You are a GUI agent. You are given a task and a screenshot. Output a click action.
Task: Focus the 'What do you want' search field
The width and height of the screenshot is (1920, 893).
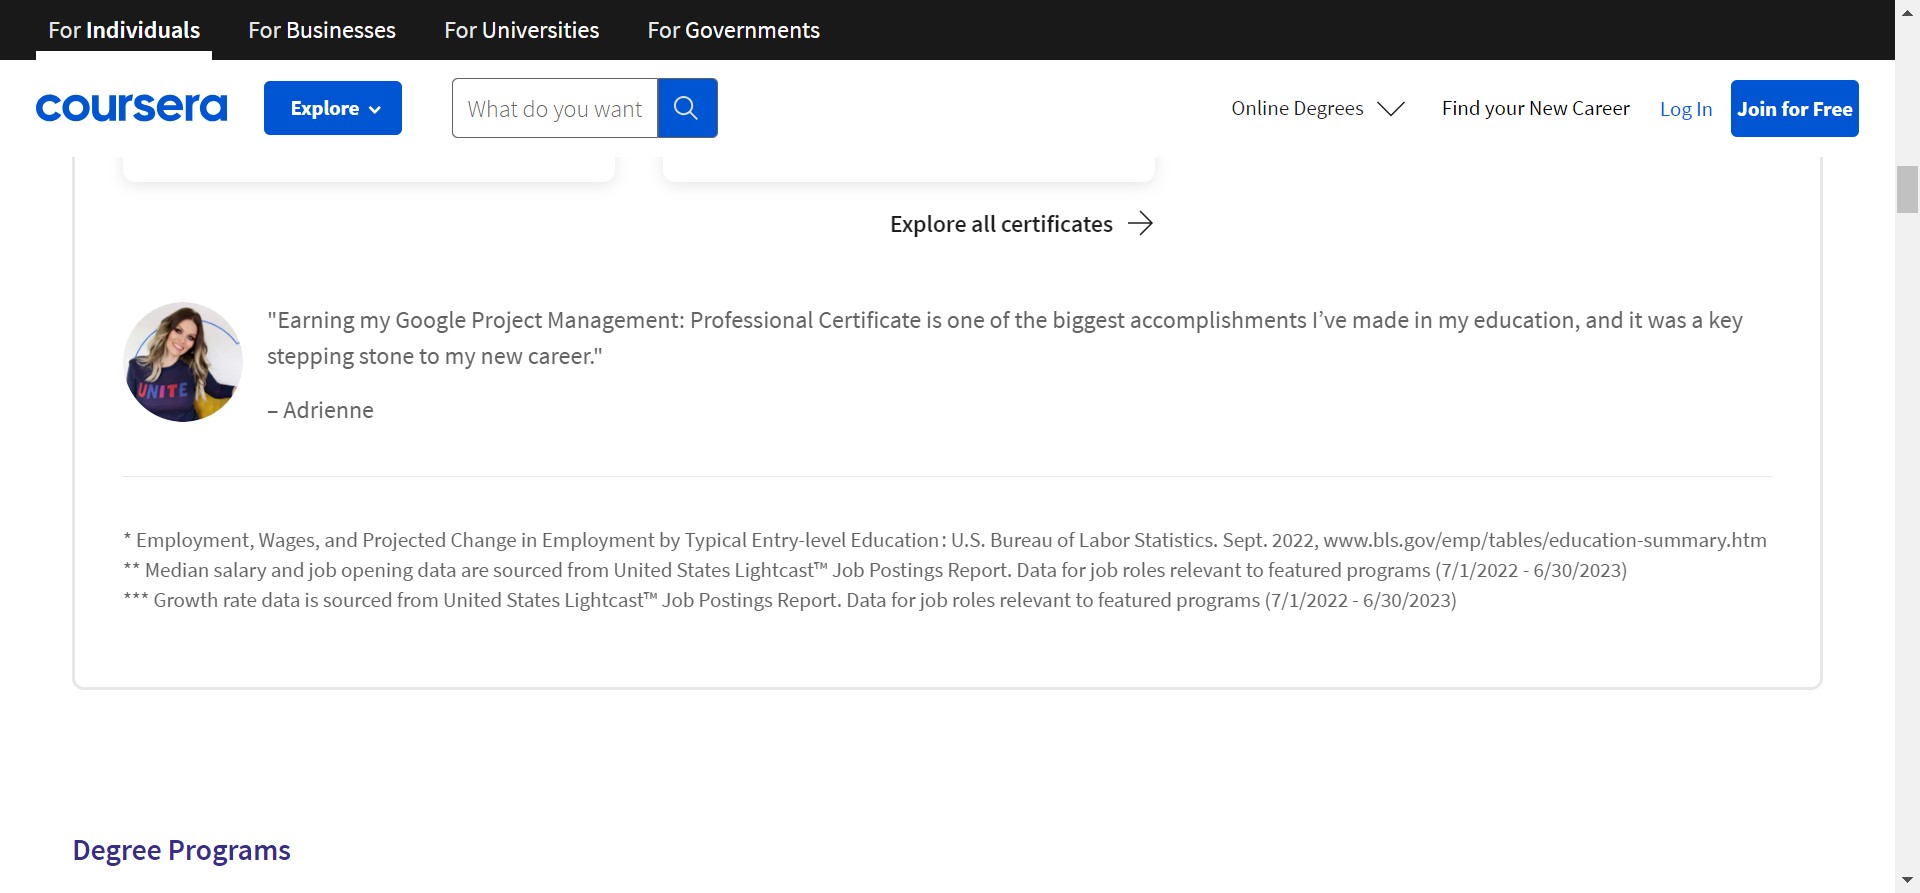coord(554,108)
